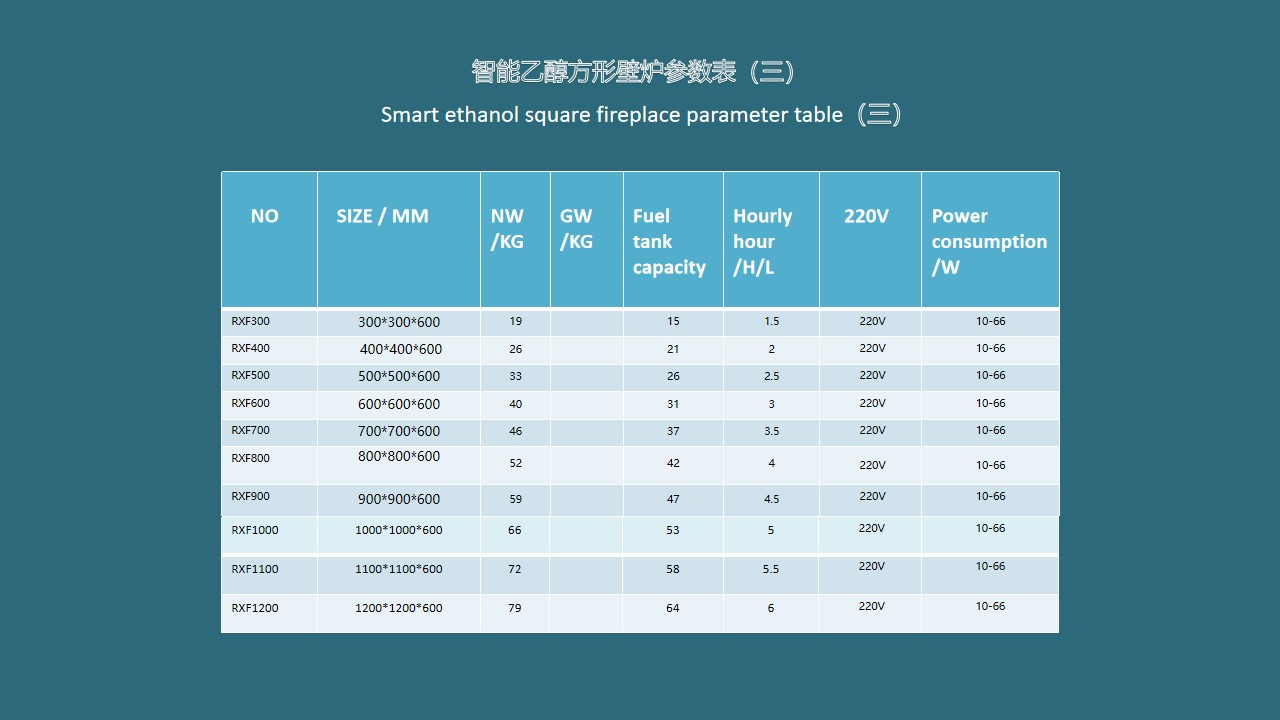Select the fuel tank capacity value '42'

point(673,463)
